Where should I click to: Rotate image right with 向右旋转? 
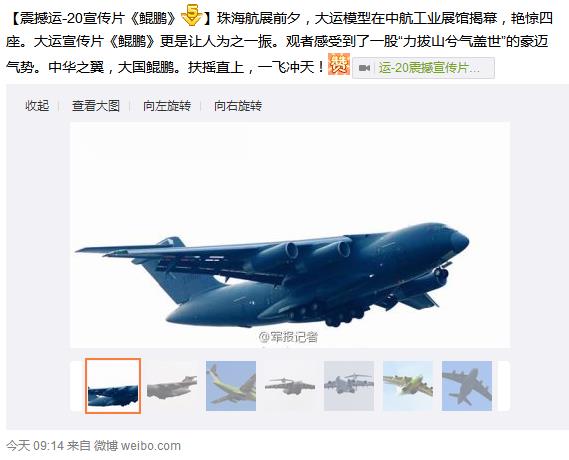click(x=238, y=106)
